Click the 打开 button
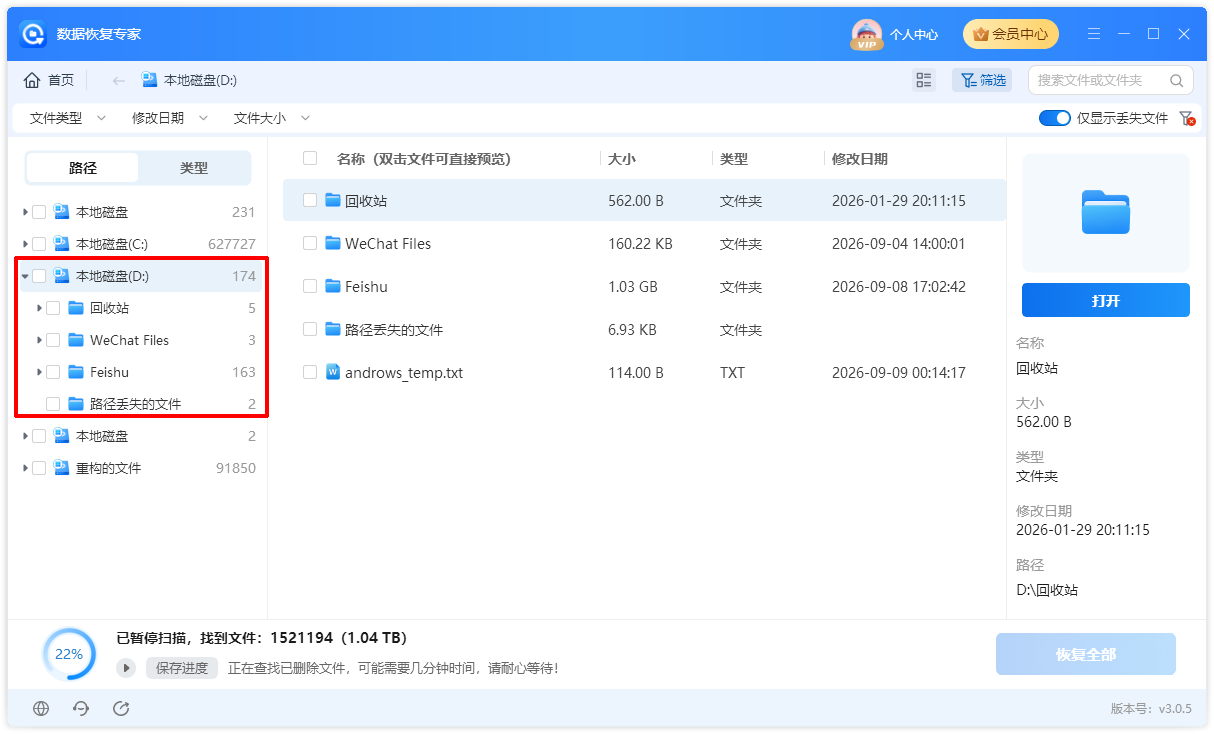 click(1106, 300)
